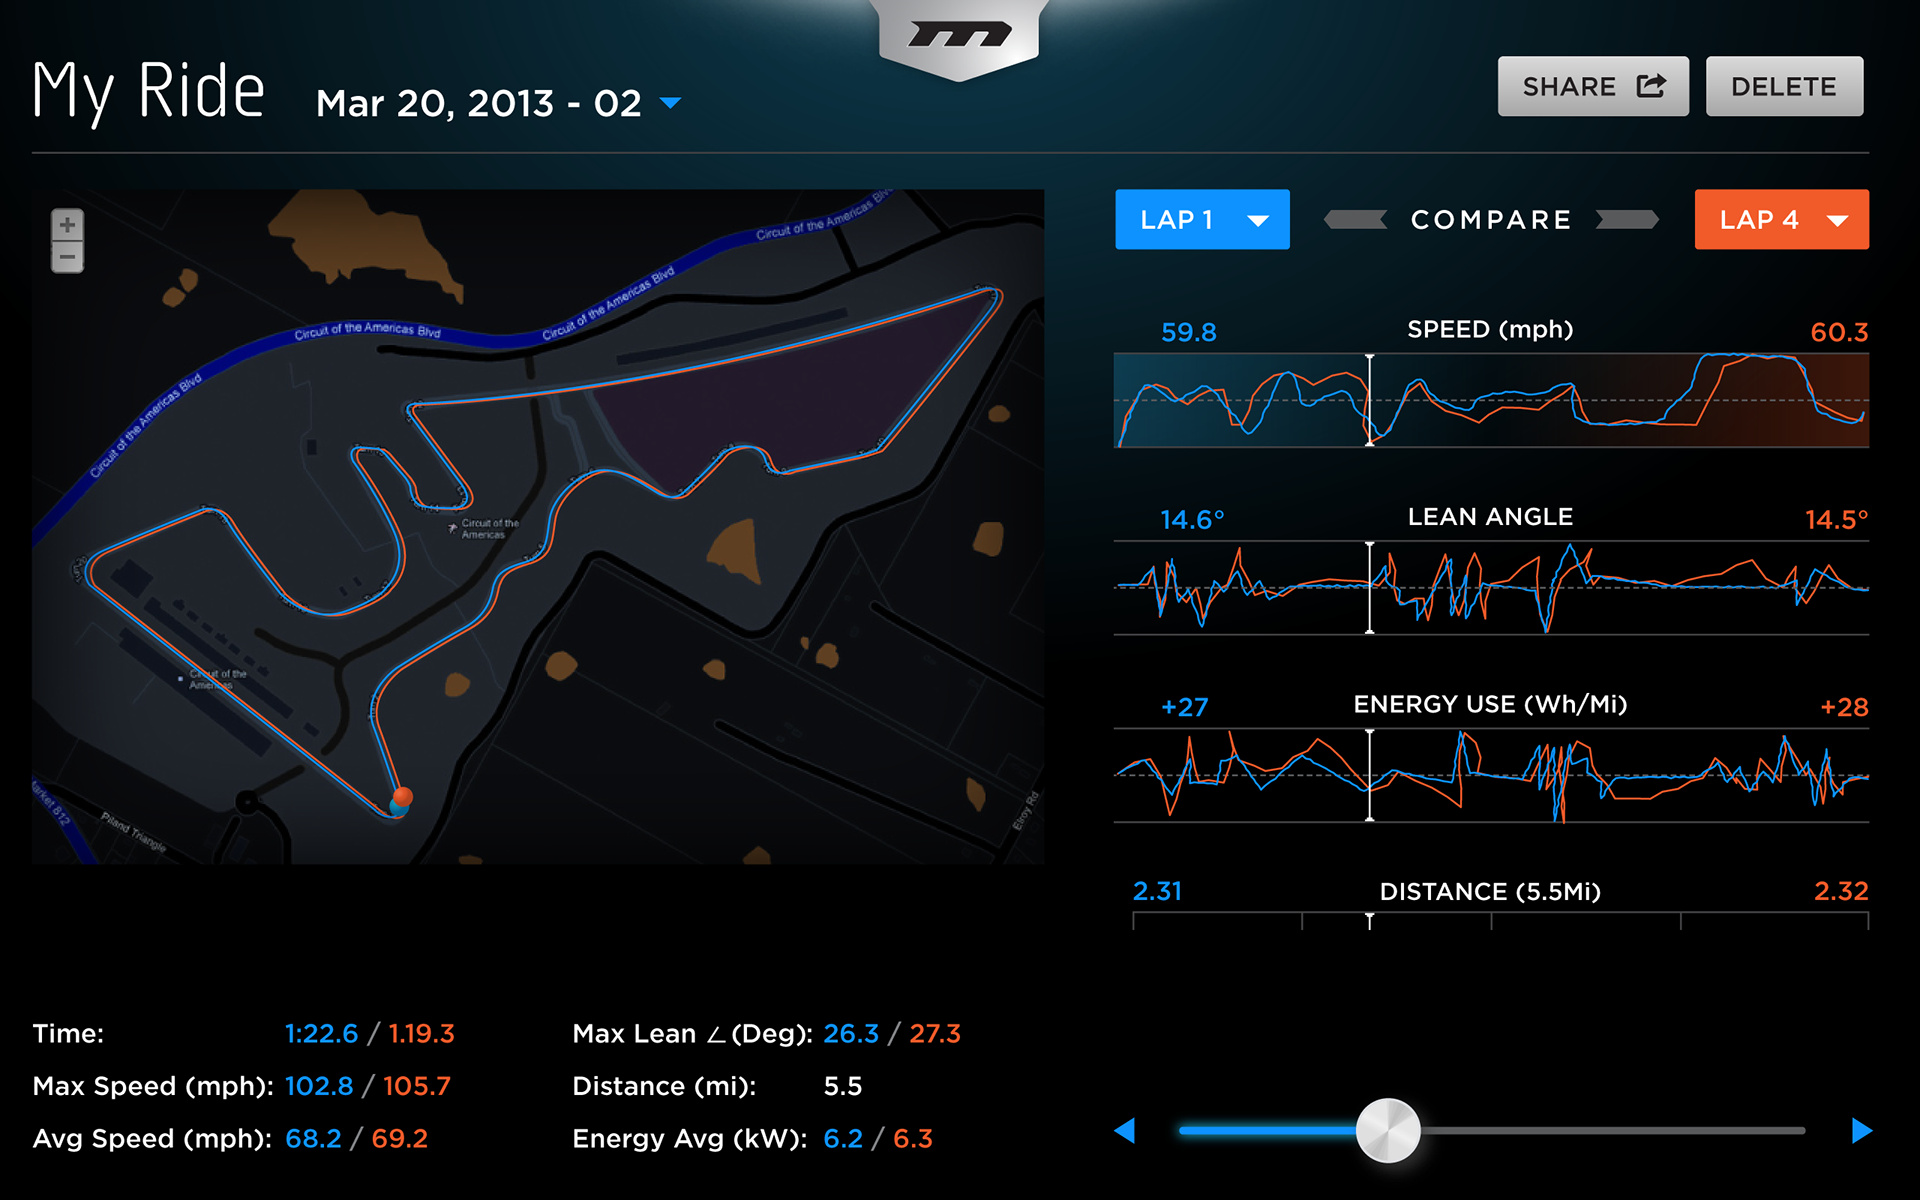Click the distance value 5.5
Image resolution: width=1920 pixels, height=1200 pixels.
click(x=843, y=1086)
